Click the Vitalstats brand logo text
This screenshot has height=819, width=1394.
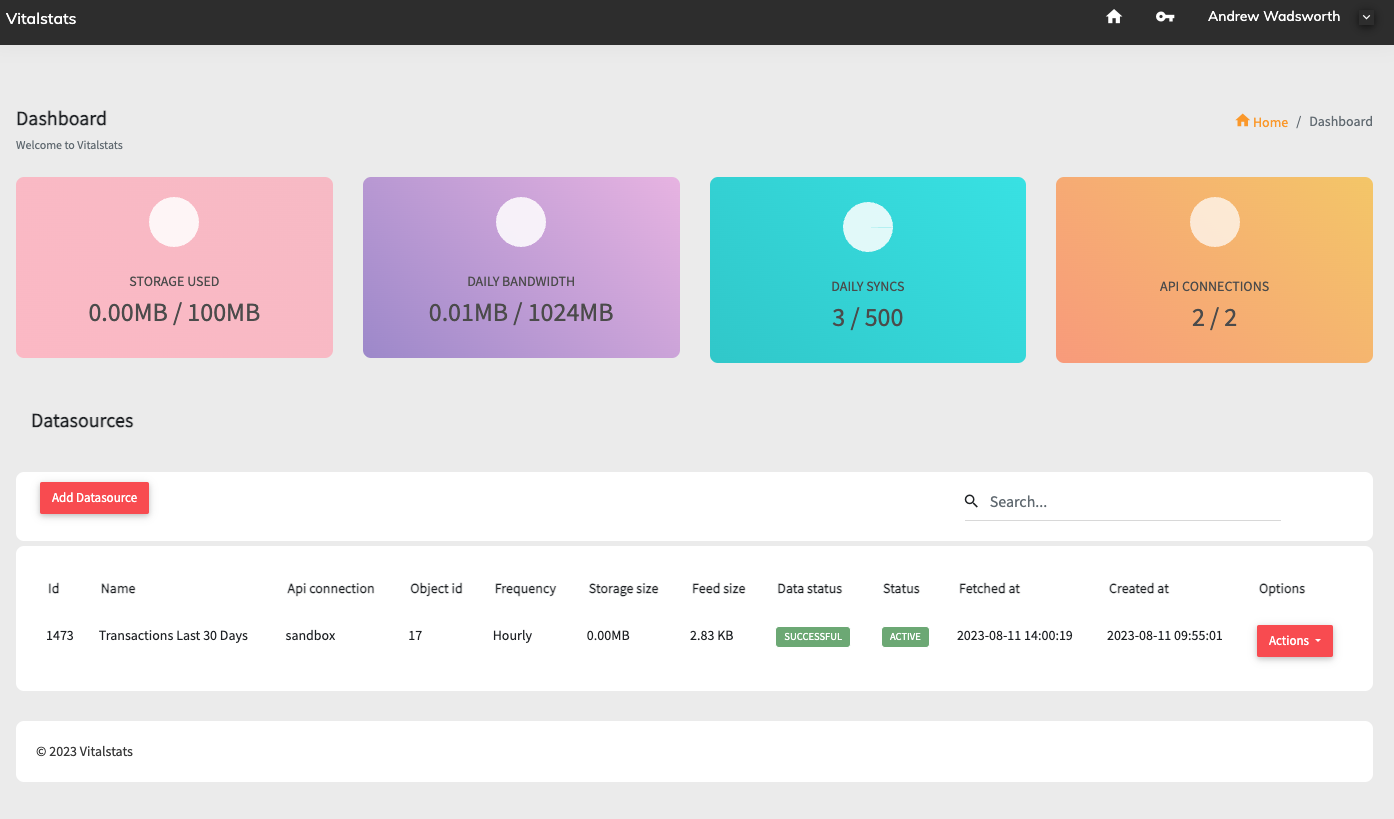41,18
